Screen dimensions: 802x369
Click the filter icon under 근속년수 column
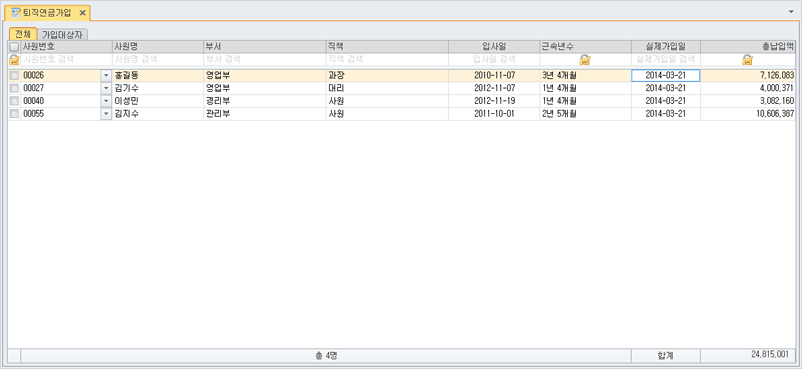coord(585,60)
